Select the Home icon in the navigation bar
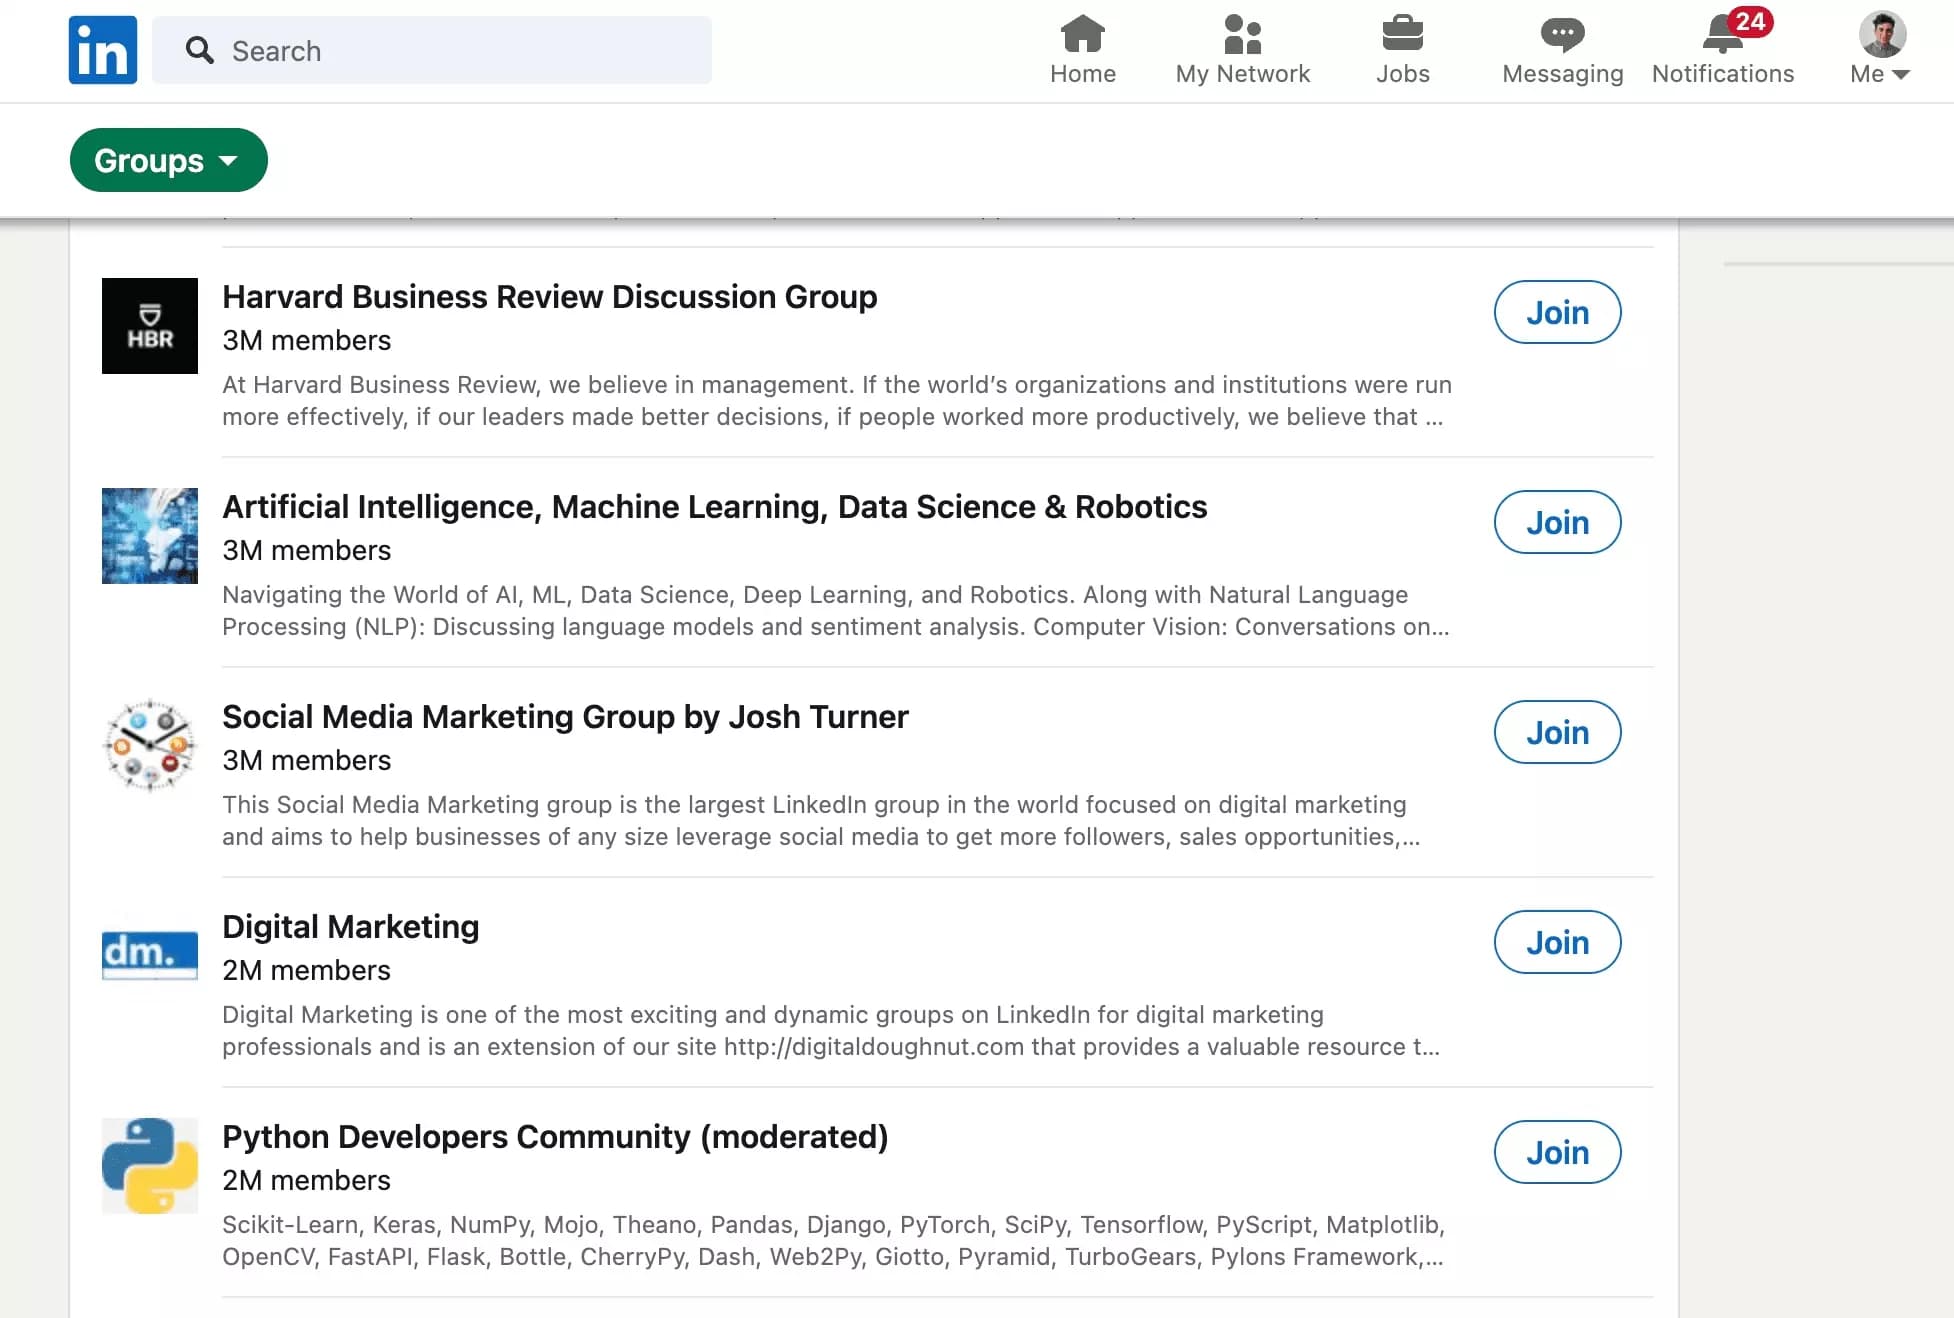Image resolution: width=1954 pixels, height=1318 pixels. [1083, 35]
